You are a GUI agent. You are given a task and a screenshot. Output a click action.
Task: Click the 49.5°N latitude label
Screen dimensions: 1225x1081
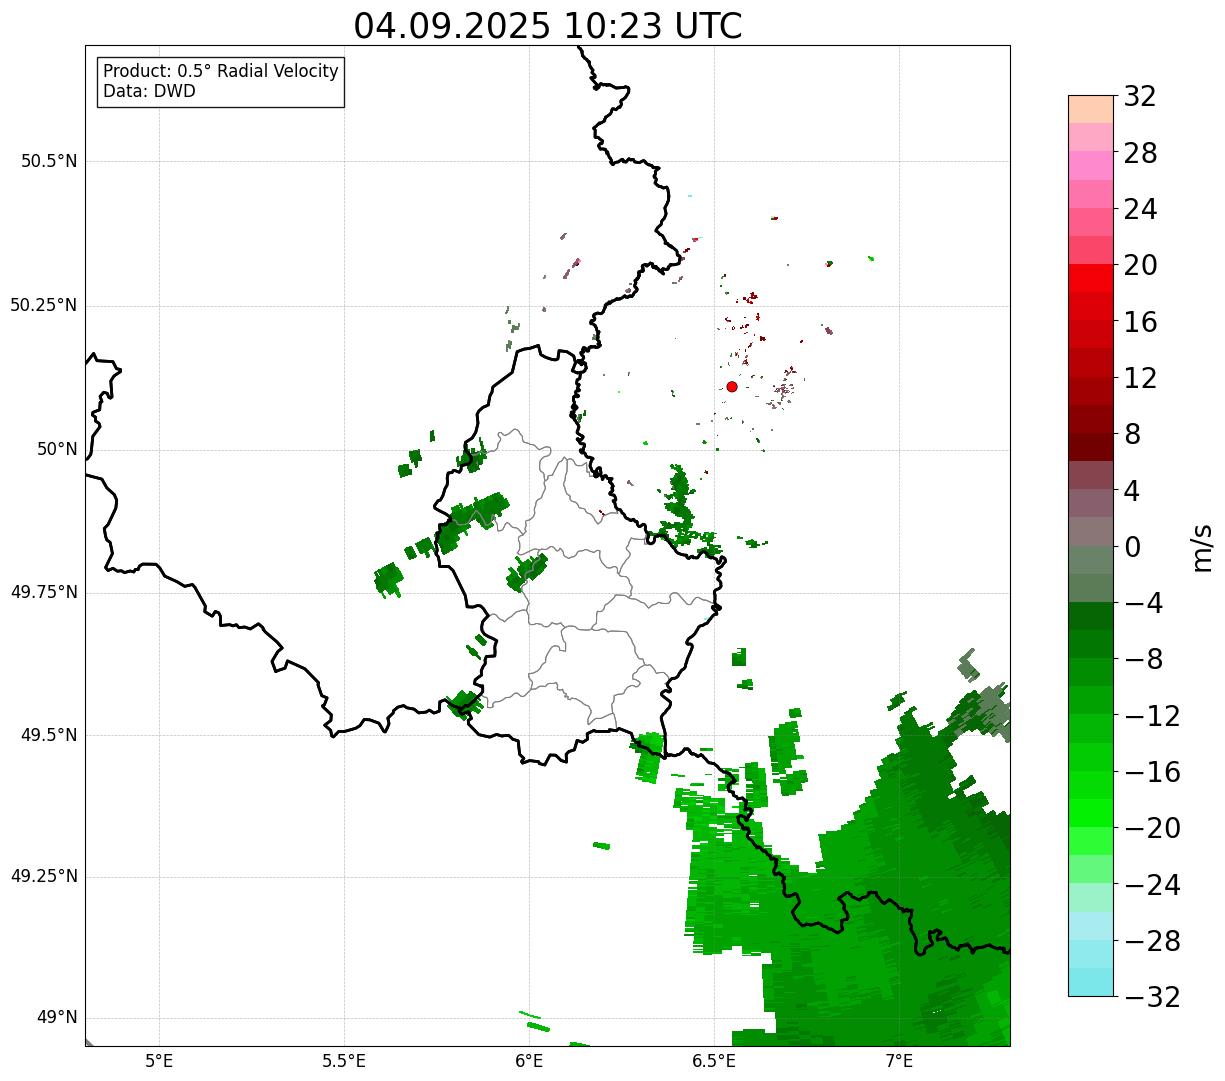pos(49,735)
